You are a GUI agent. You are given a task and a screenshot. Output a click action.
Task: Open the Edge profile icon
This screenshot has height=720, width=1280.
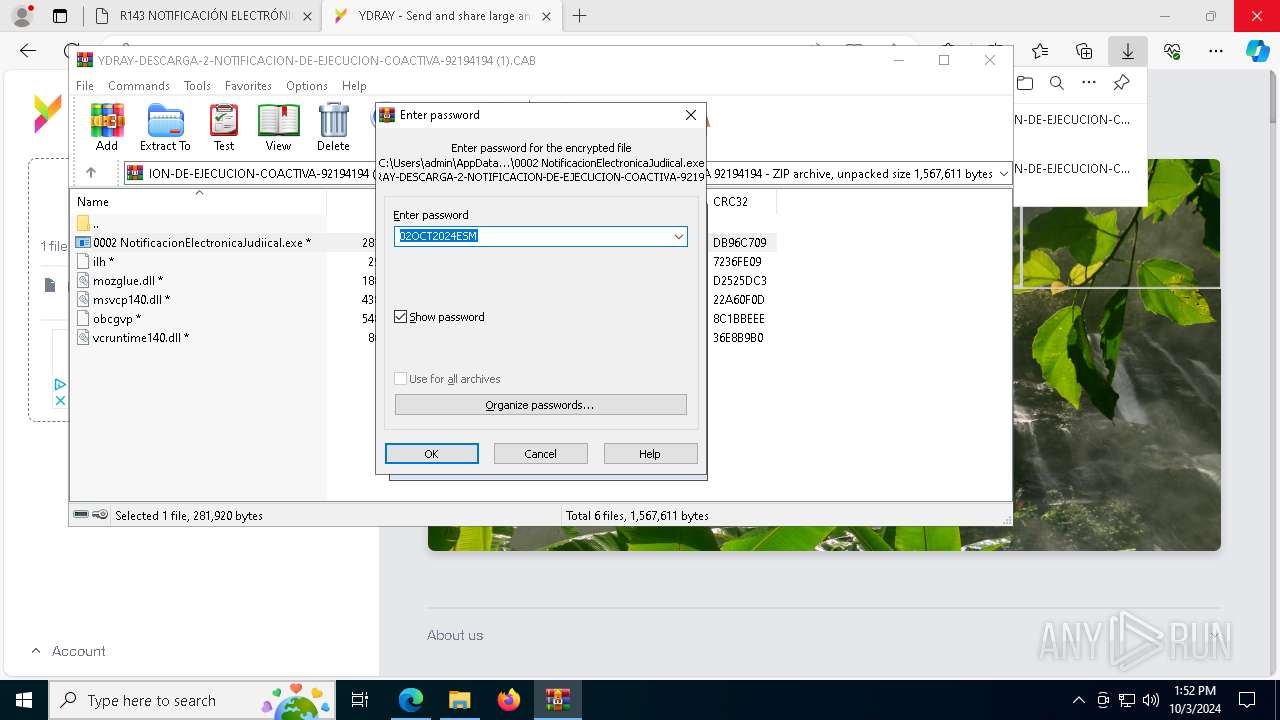[x=22, y=16]
